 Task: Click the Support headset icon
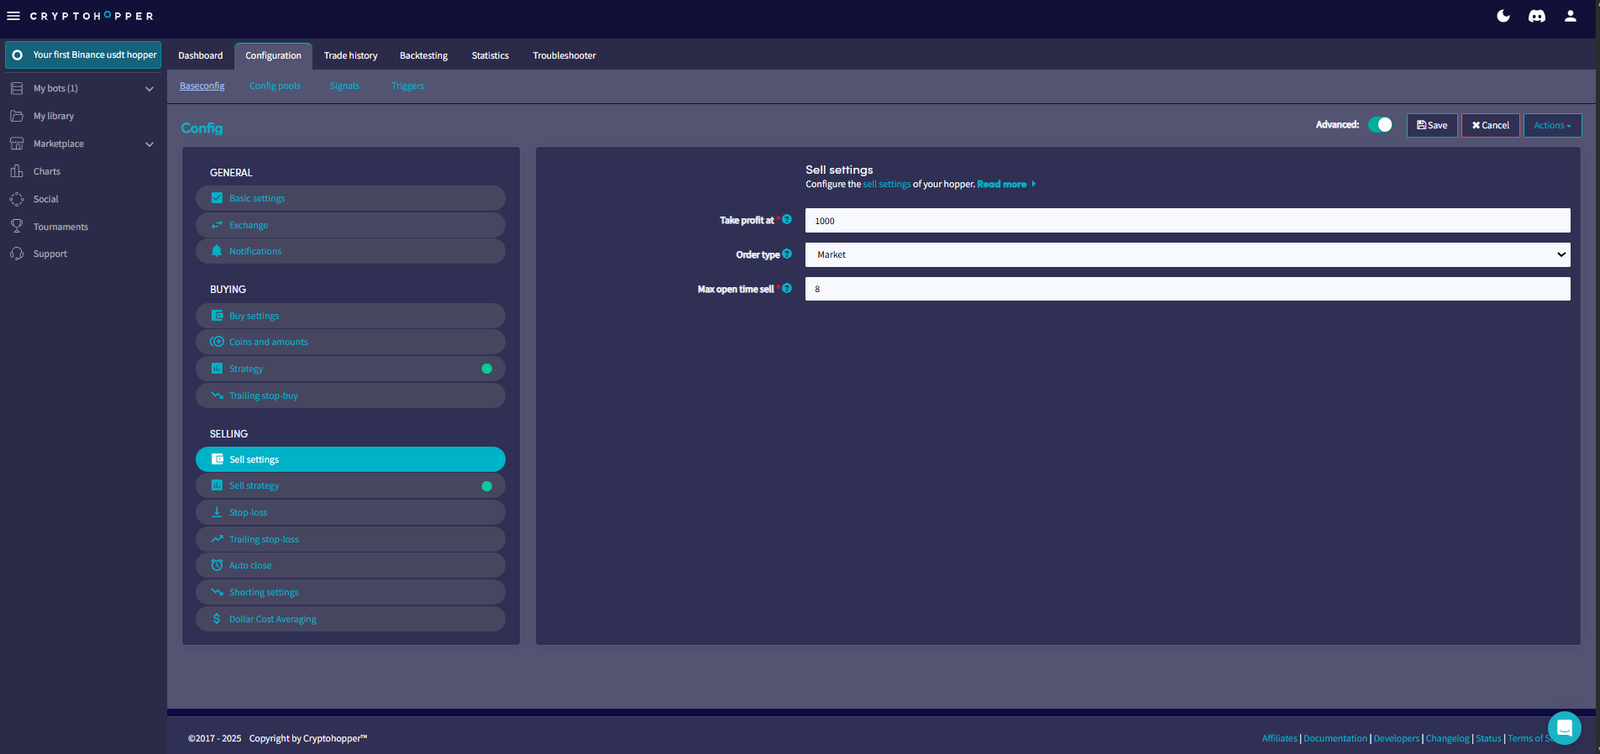point(17,254)
